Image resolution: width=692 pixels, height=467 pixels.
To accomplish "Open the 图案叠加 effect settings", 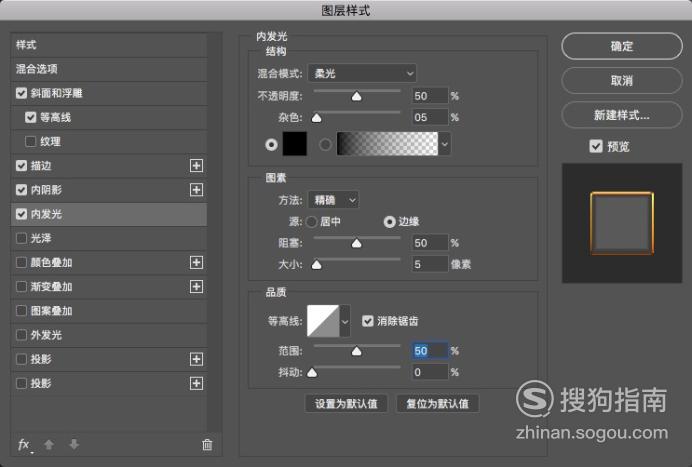I will click(51, 311).
